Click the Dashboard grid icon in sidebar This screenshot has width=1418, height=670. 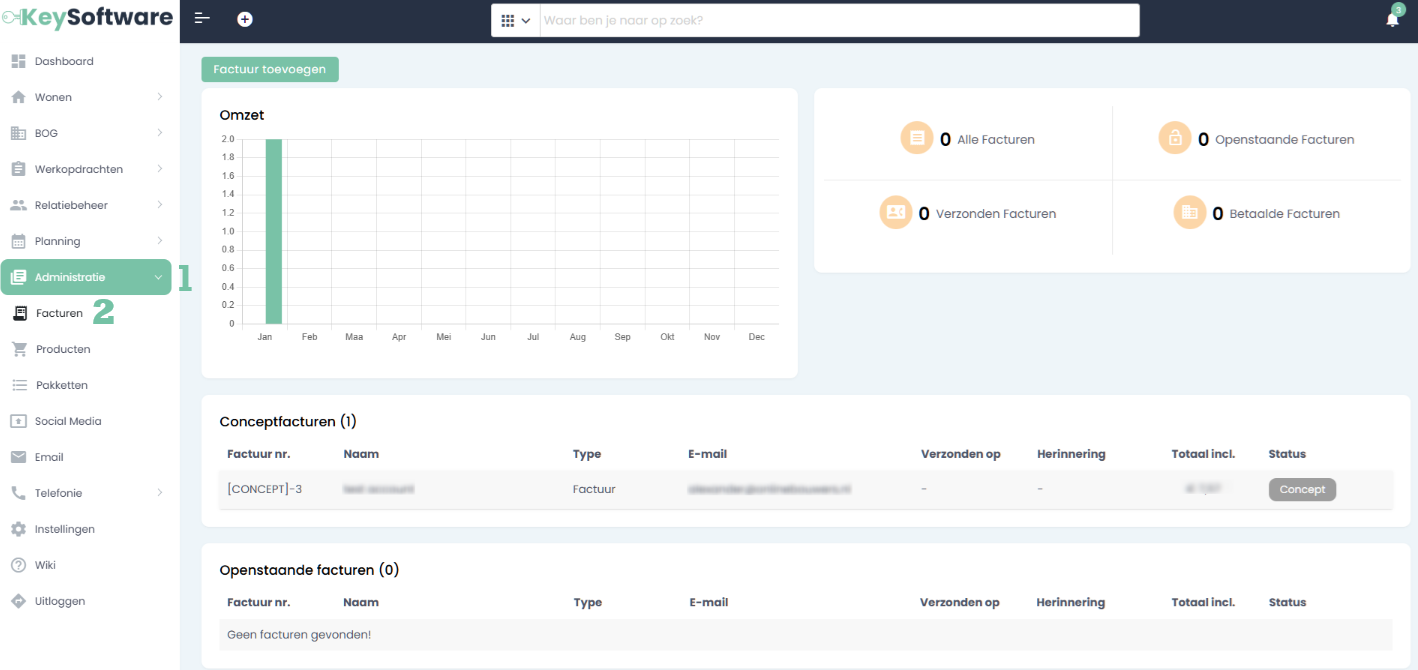pos(18,61)
